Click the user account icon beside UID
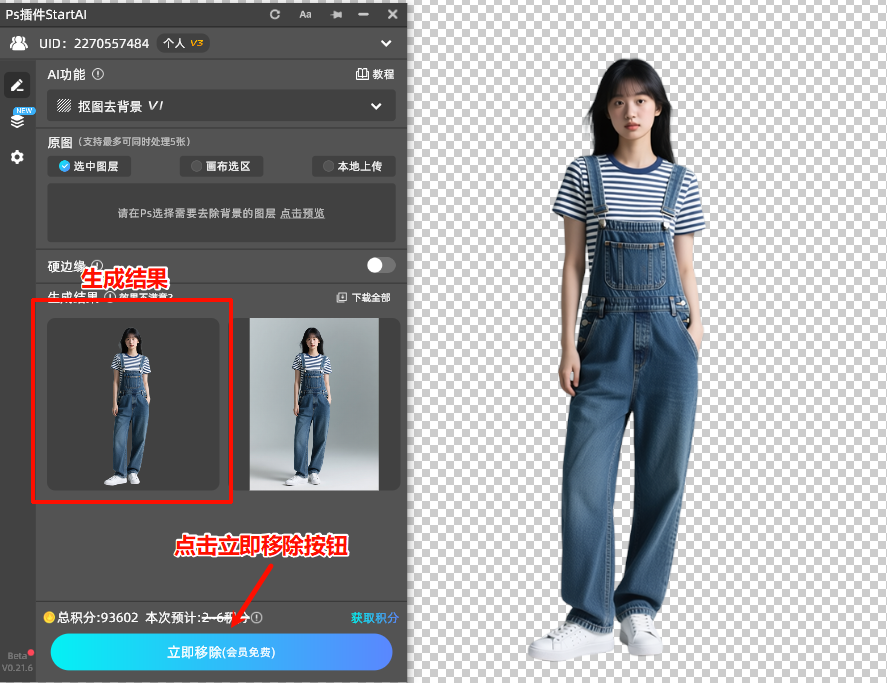The height and width of the screenshot is (683, 887). [x=18, y=43]
